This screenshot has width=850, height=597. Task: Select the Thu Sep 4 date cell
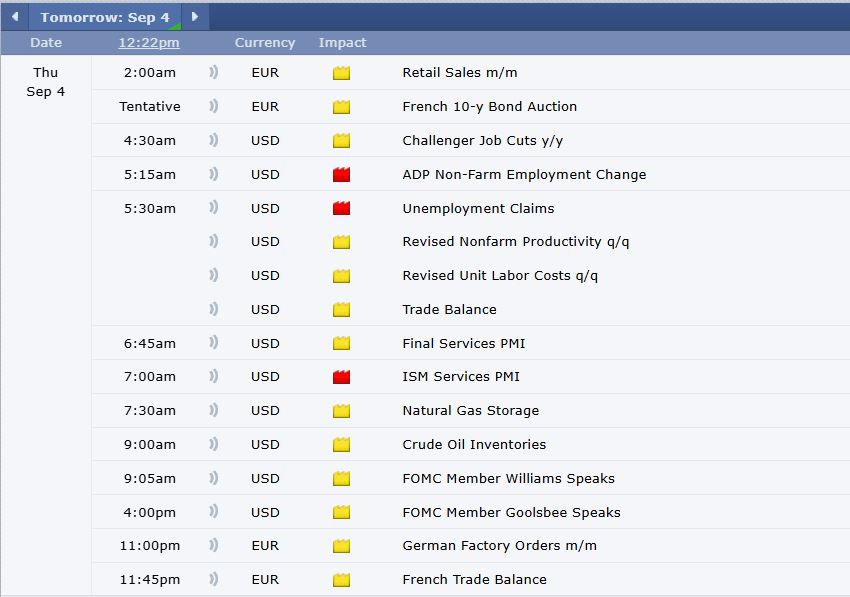46,82
